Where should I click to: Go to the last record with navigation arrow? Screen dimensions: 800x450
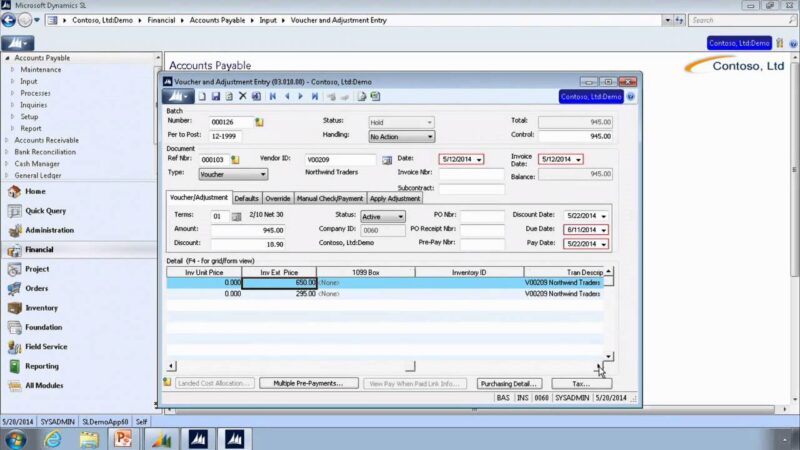(315, 96)
